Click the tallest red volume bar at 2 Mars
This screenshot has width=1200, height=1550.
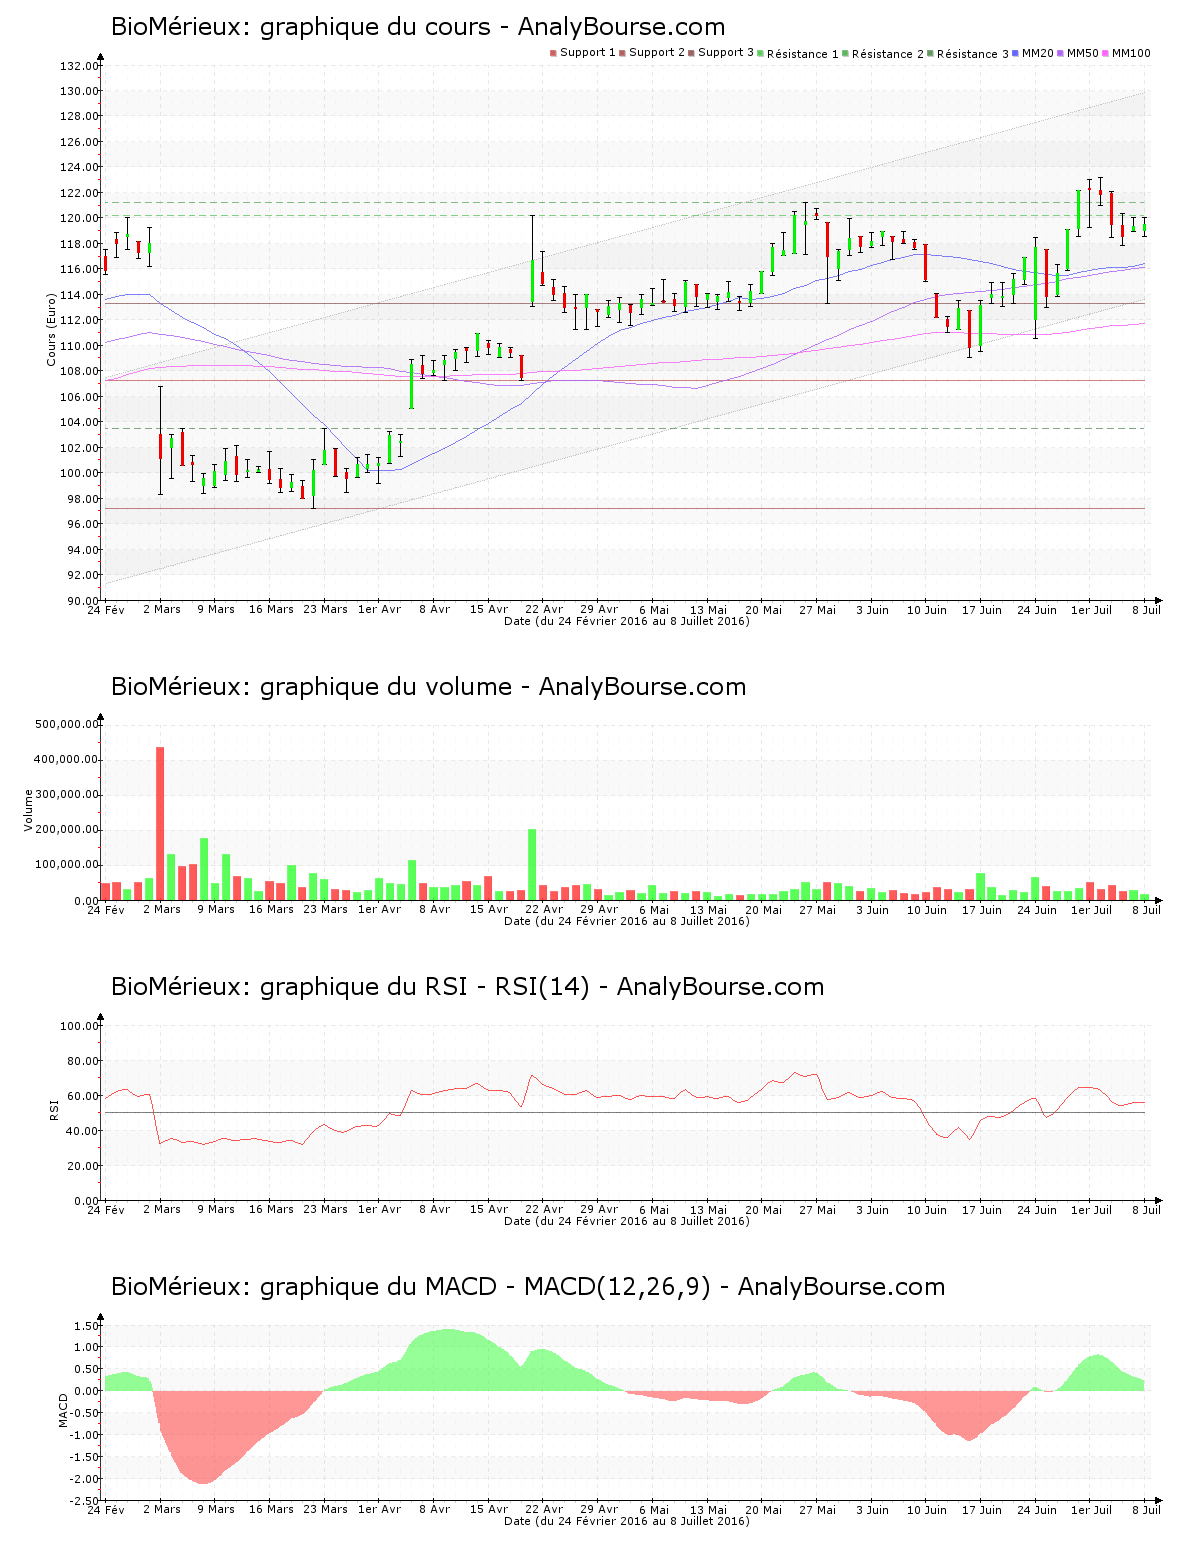pos(160,823)
